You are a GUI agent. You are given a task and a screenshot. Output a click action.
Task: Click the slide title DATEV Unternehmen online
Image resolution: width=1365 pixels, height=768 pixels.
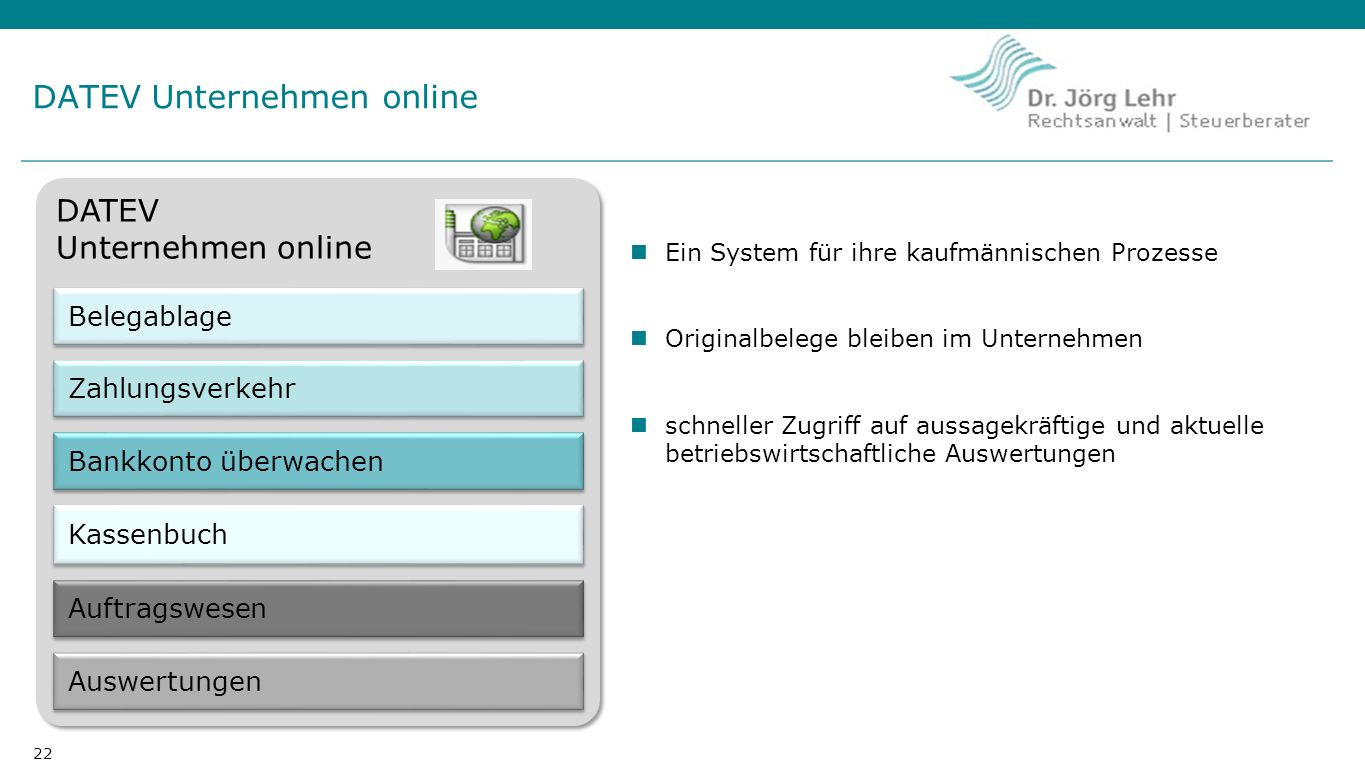[x=255, y=97]
